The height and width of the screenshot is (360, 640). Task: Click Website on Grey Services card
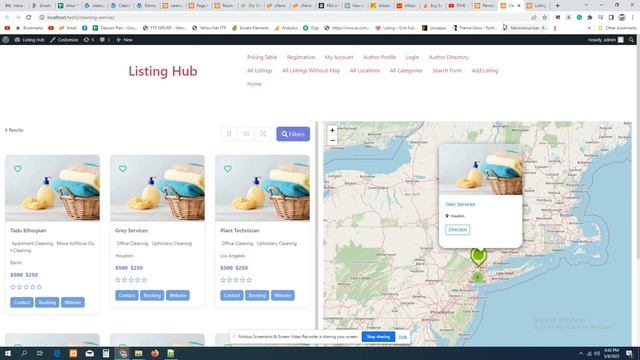coord(178,296)
